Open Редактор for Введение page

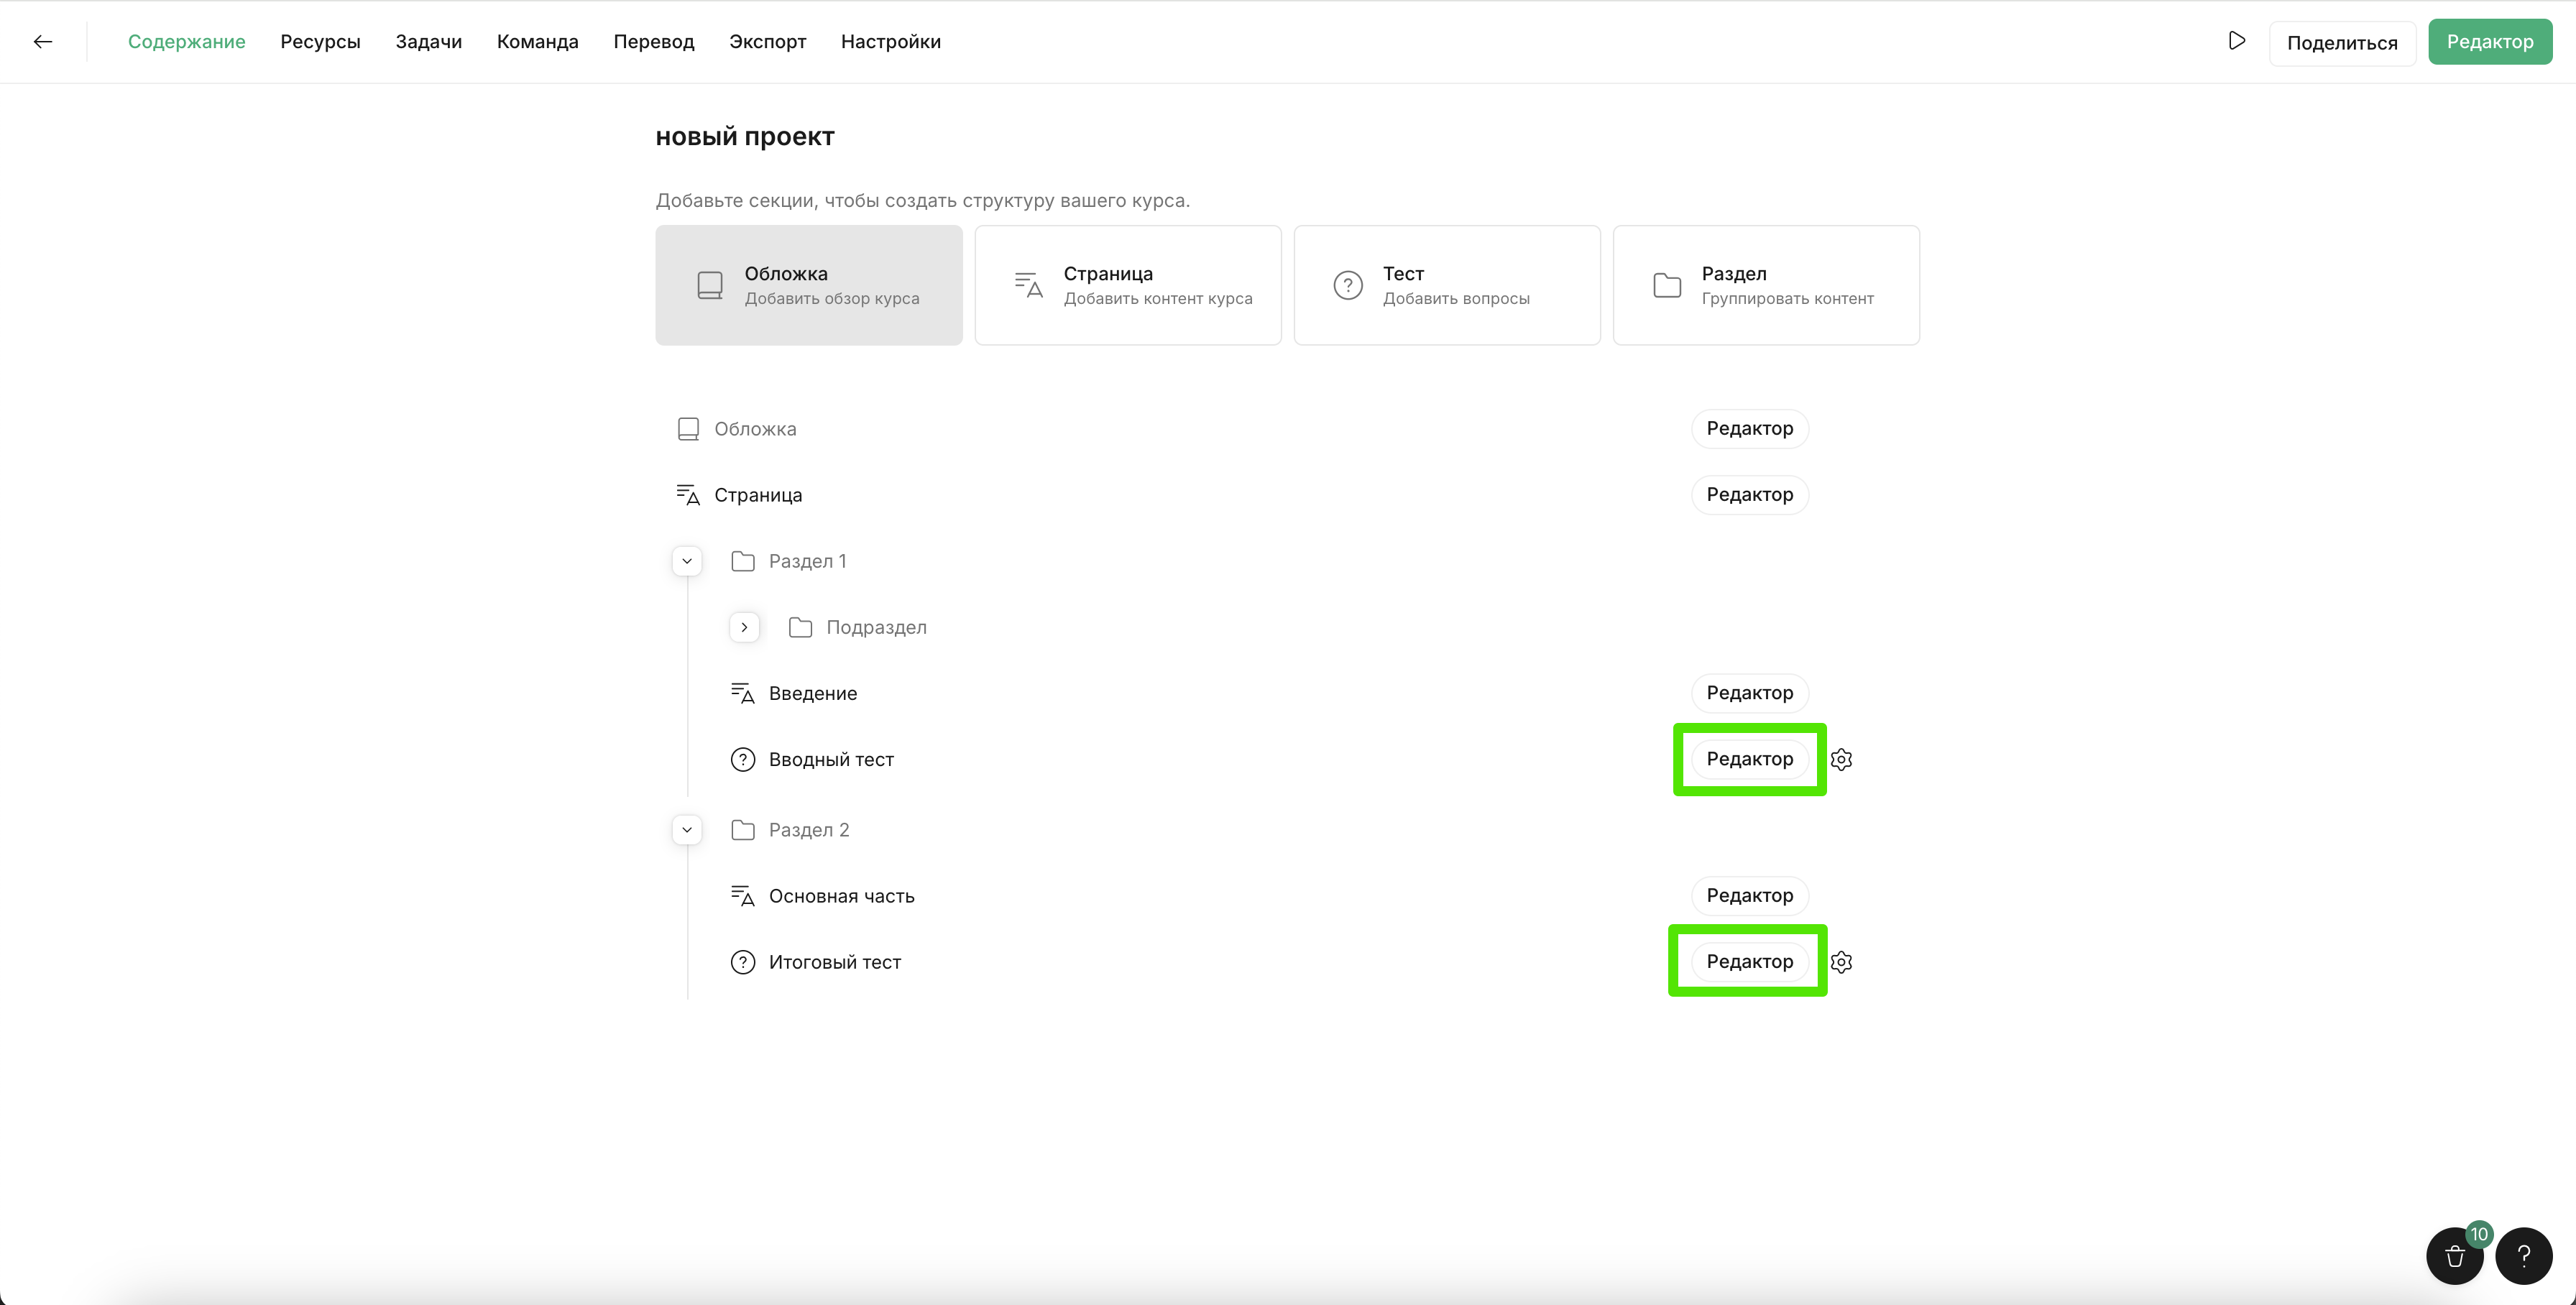[x=1749, y=693]
